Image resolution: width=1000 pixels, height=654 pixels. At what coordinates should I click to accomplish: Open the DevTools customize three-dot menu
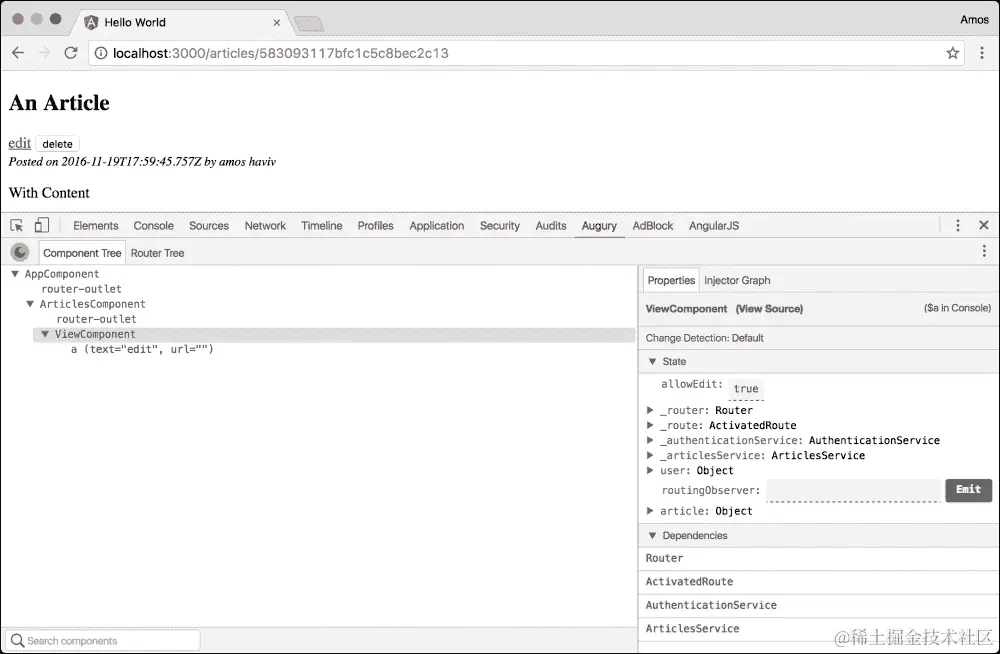pos(958,225)
